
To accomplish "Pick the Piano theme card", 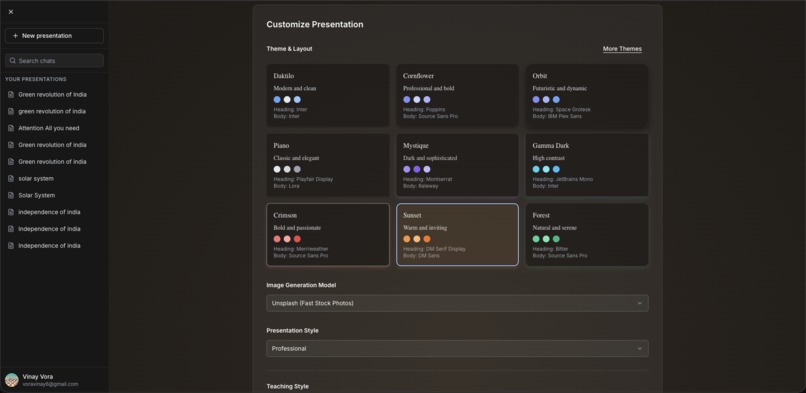I will click(327, 165).
